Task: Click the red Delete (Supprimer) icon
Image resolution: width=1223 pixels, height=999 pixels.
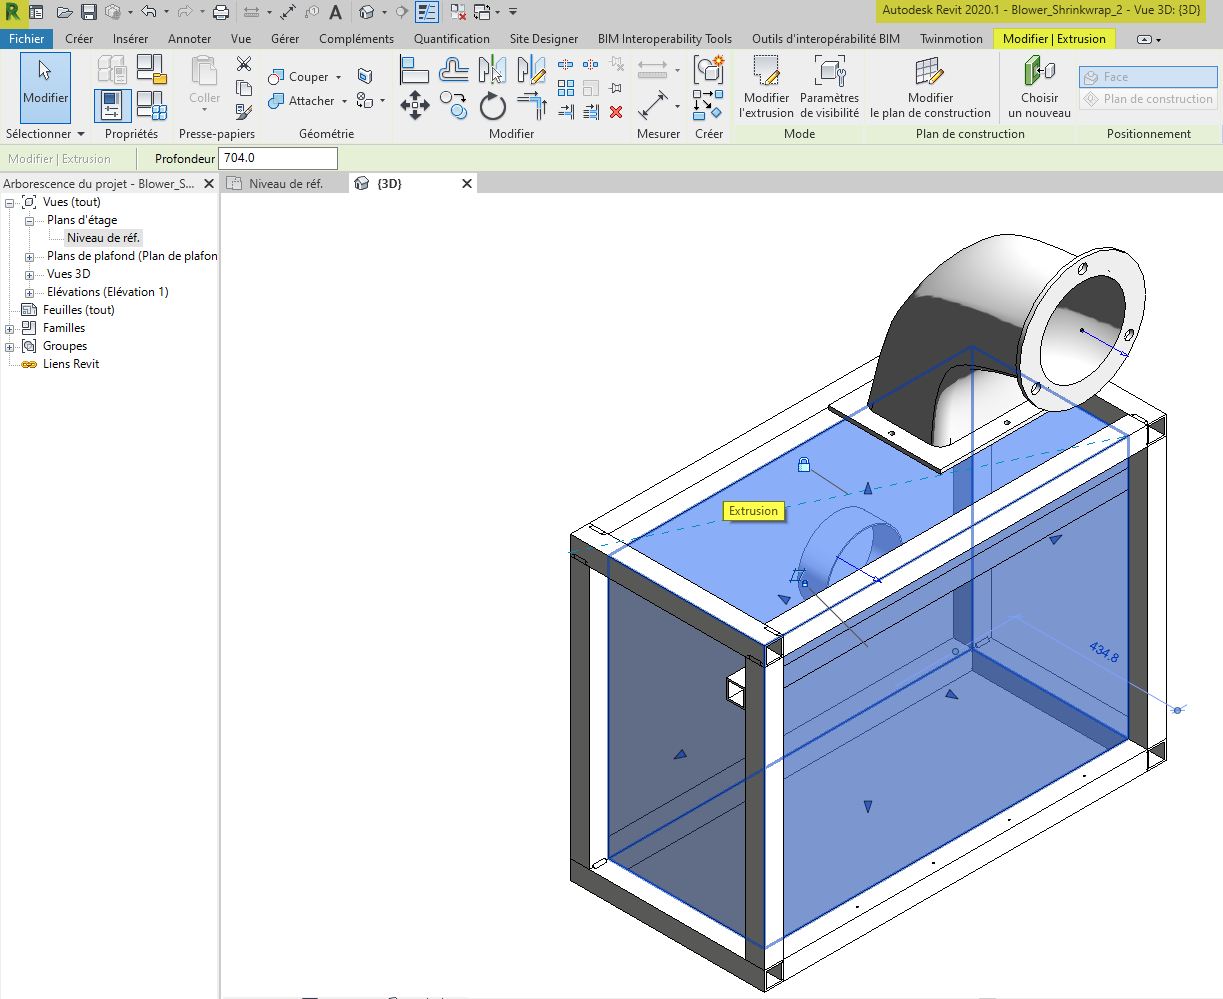Action: (x=616, y=112)
